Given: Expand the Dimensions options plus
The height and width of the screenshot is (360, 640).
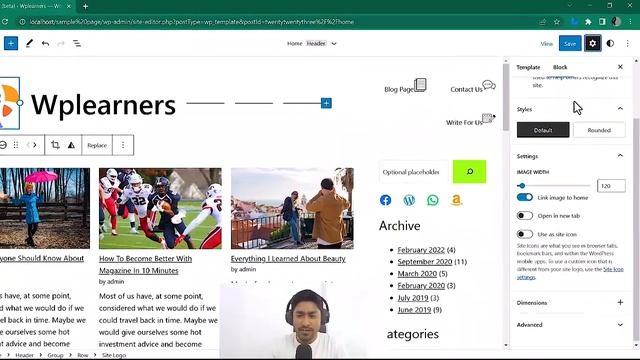Looking at the screenshot, I should 620,302.
